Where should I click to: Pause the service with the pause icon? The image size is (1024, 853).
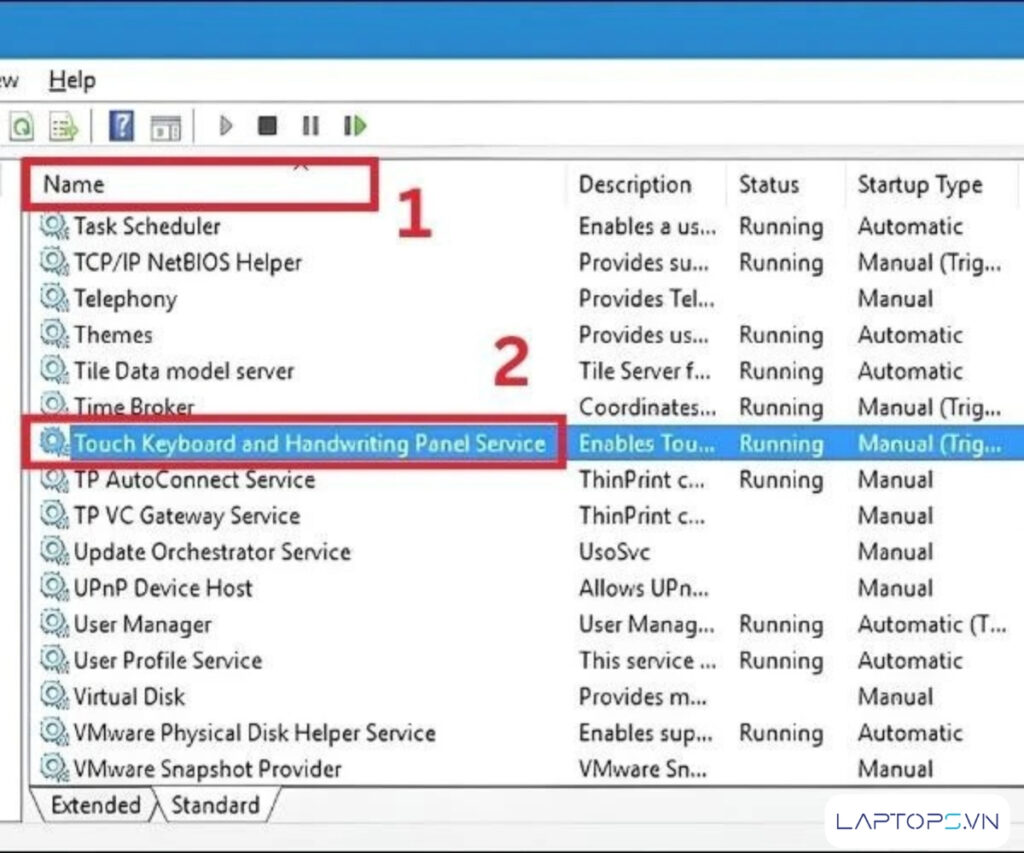(310, 125)
